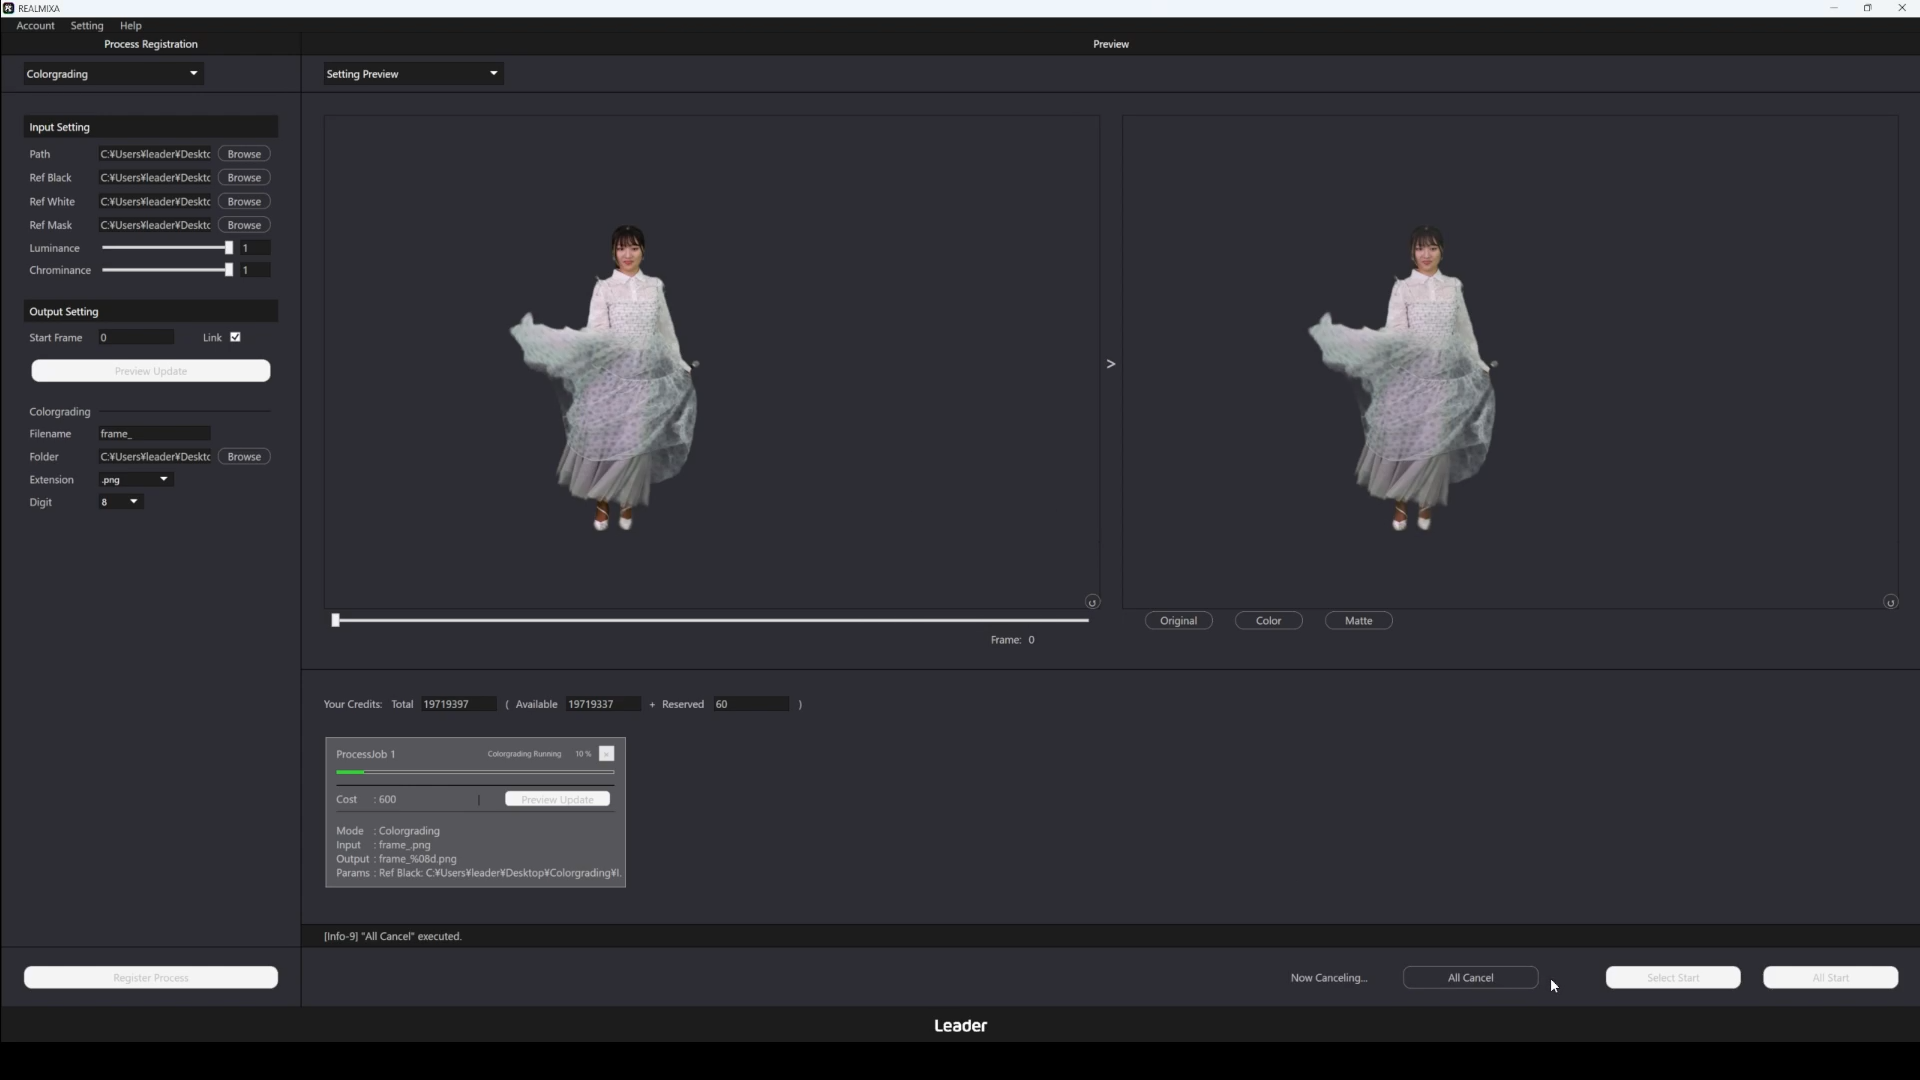1920x1080 pixels.
Task: Click the Chrominance value field
Action: (255, 270)
